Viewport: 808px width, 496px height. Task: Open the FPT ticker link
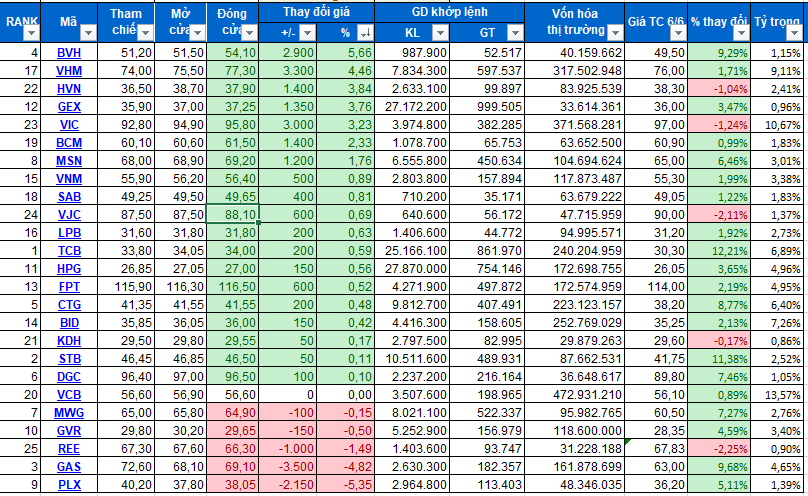69,287
